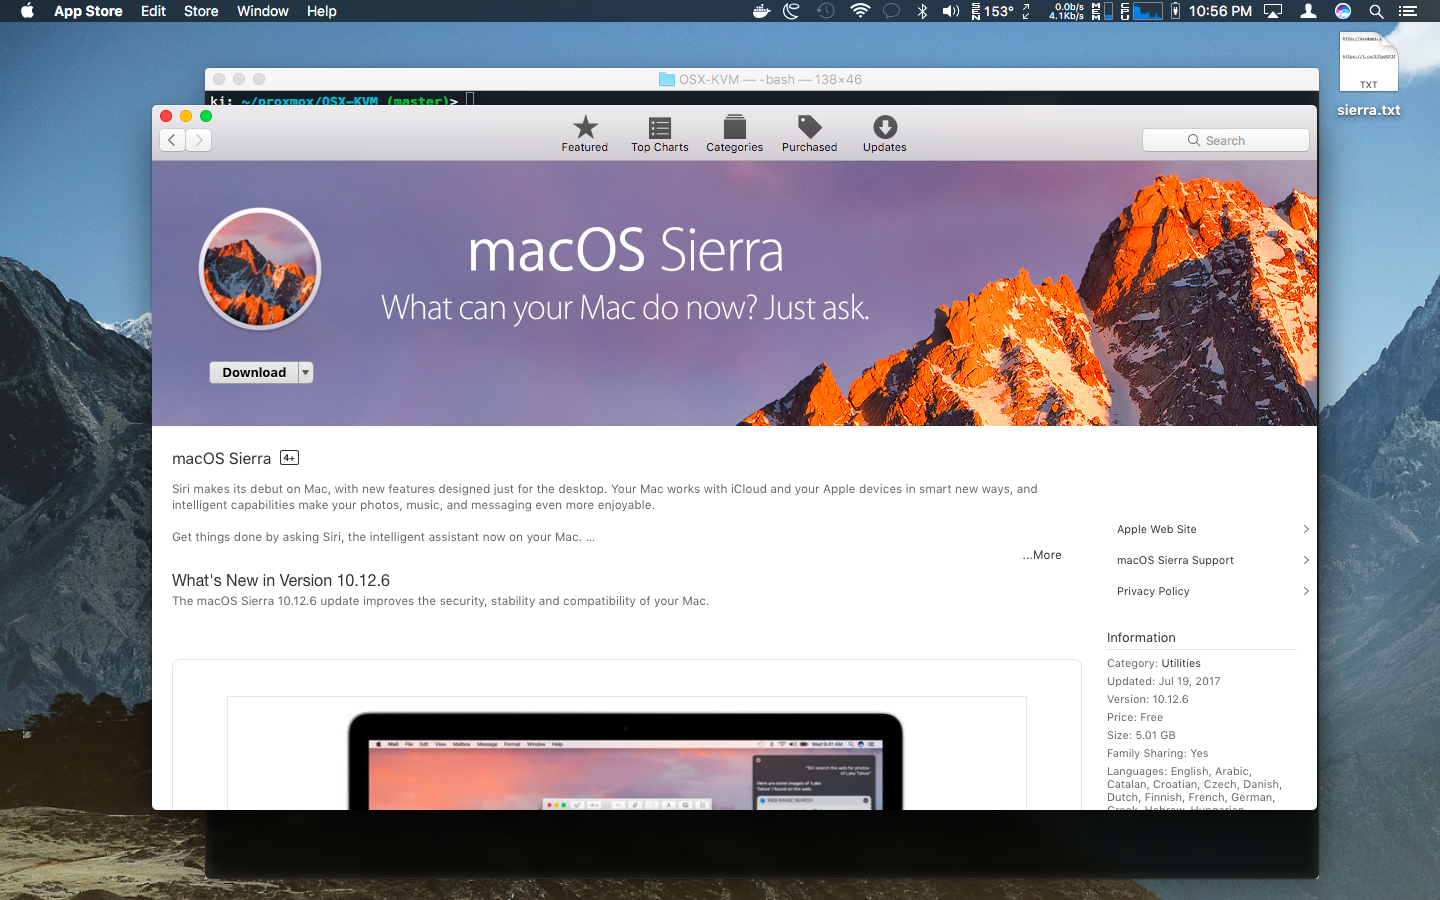Click the "macOS Sierra" title below the banner
The image size is (1440, 900).
[221, 458]
